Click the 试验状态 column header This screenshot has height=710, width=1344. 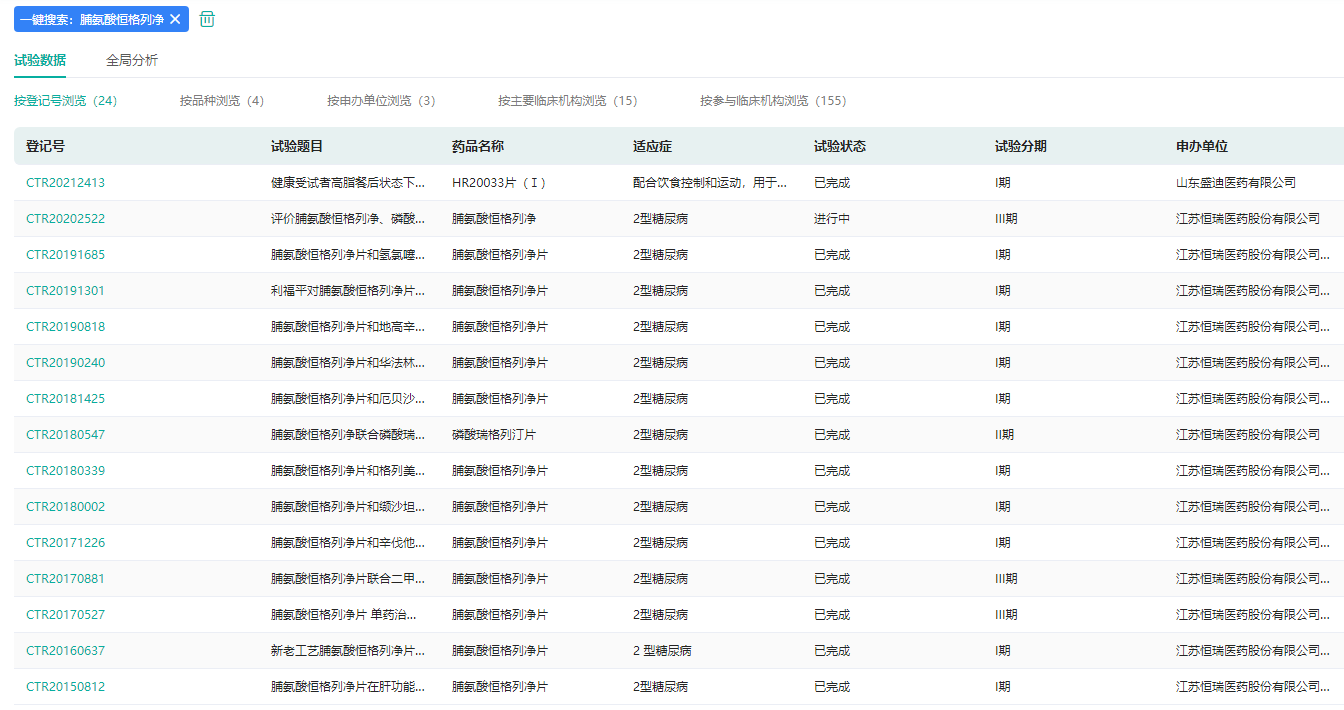click(x=840, y=146)
